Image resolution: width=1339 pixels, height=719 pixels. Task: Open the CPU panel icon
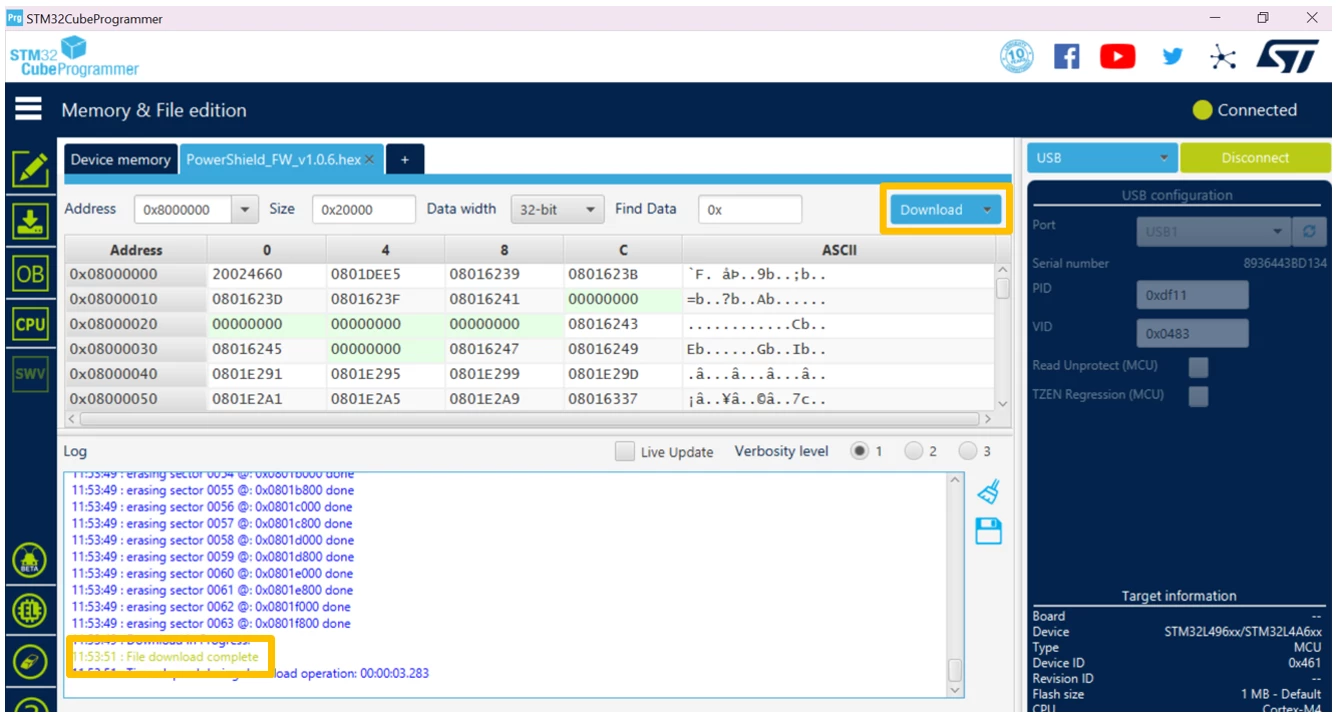[x=30, y=324]
